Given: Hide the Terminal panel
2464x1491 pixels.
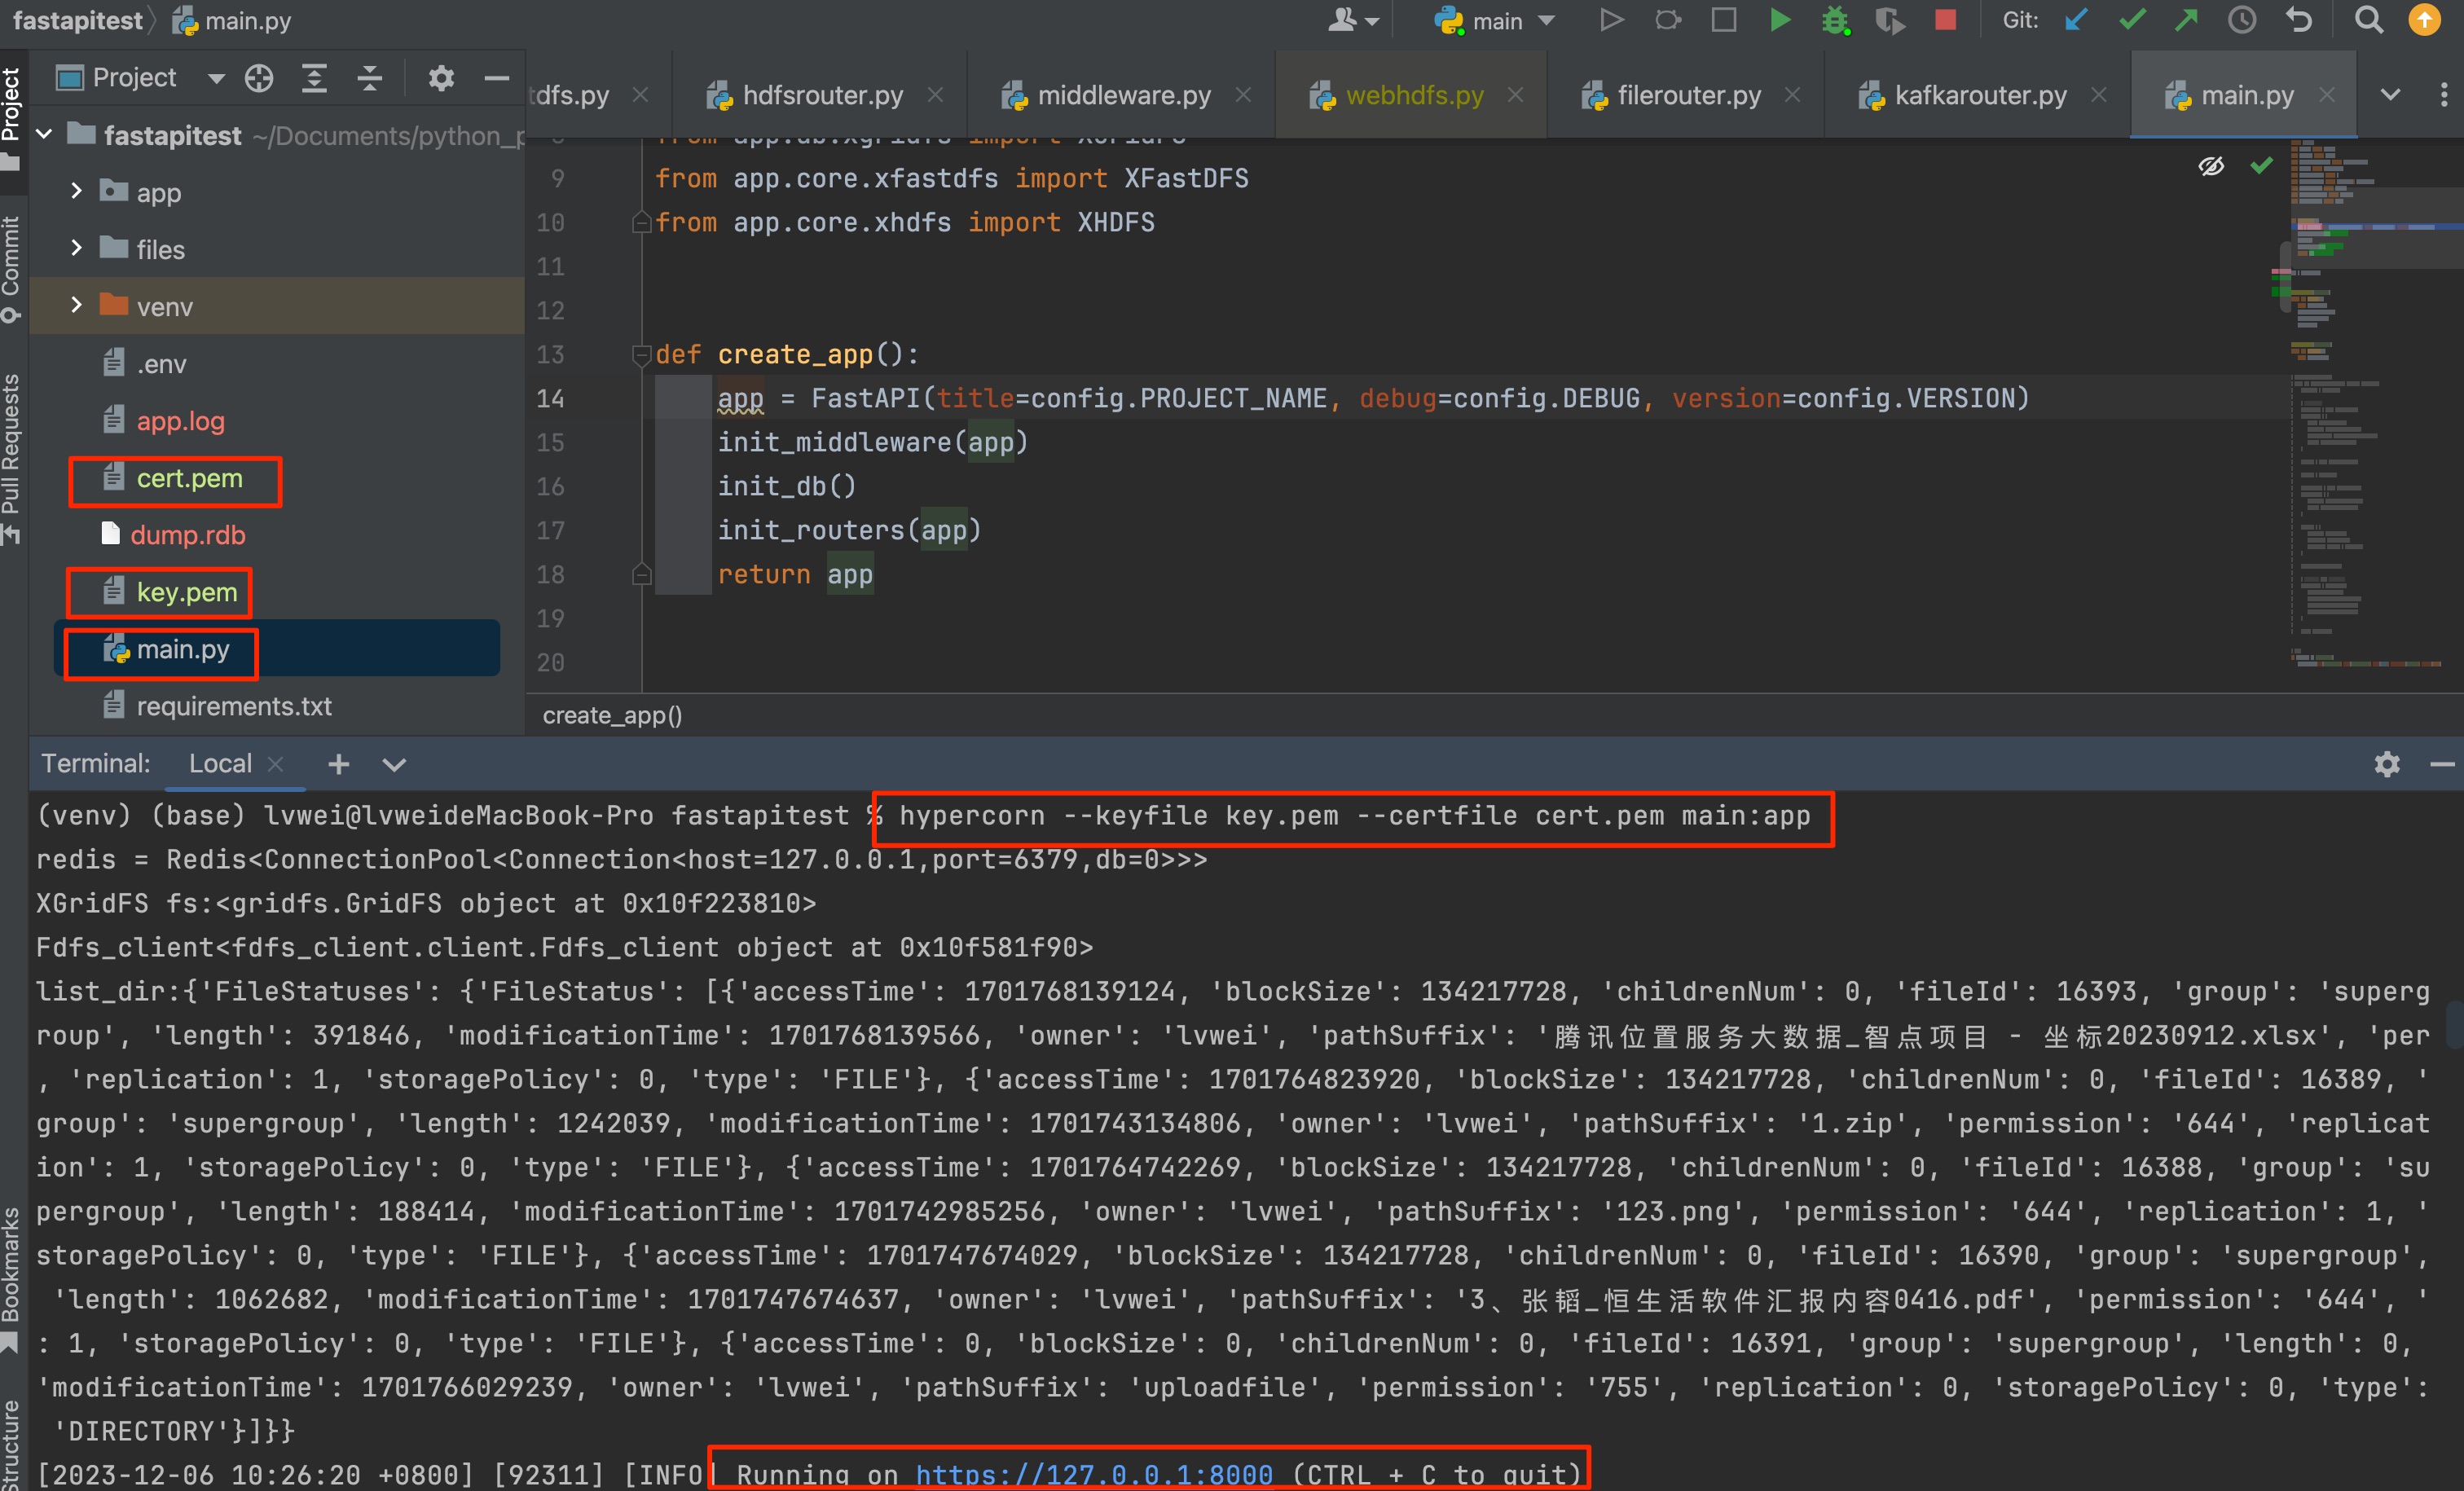Looking at the screenshot, I should (2441, 764).
